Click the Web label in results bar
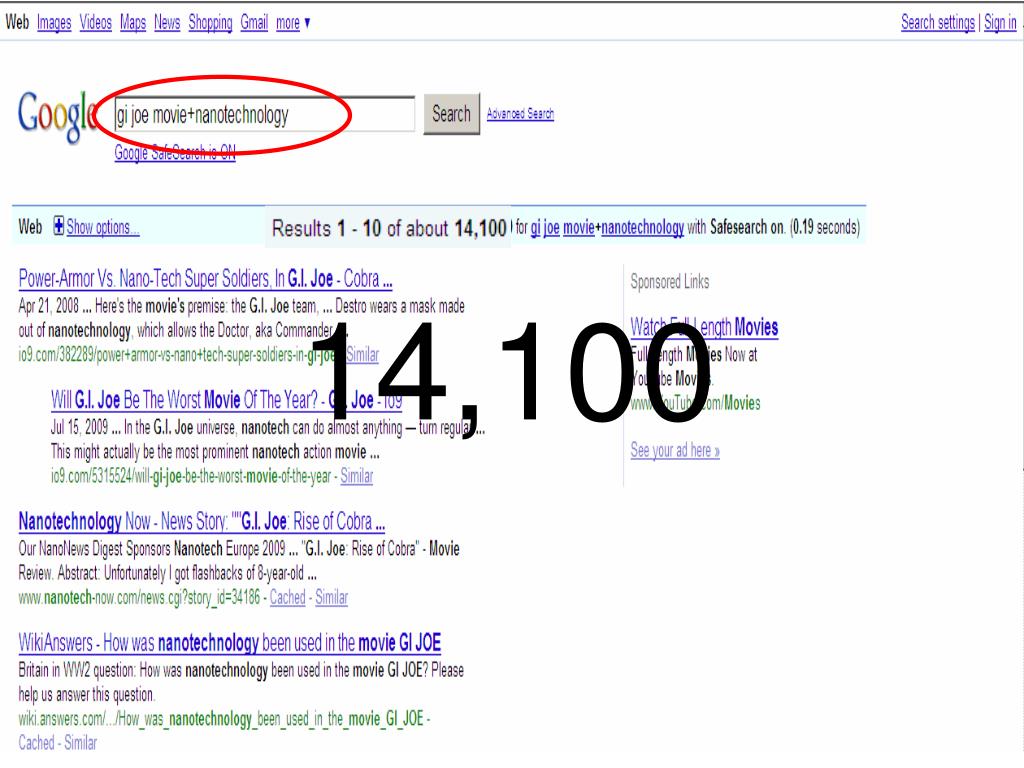 coord(30,227)
